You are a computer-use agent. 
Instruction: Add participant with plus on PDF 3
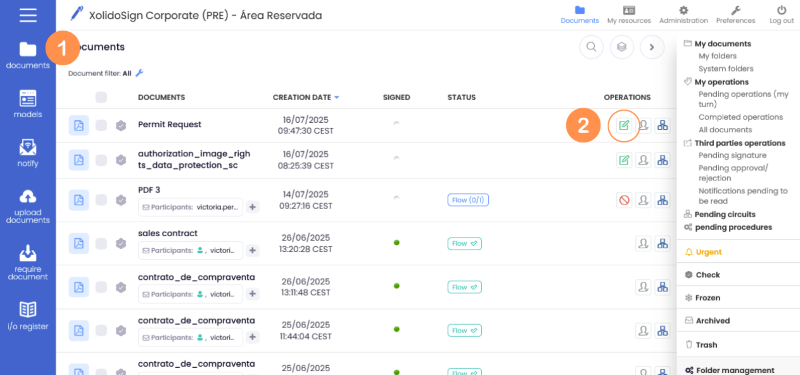(253, 207)
